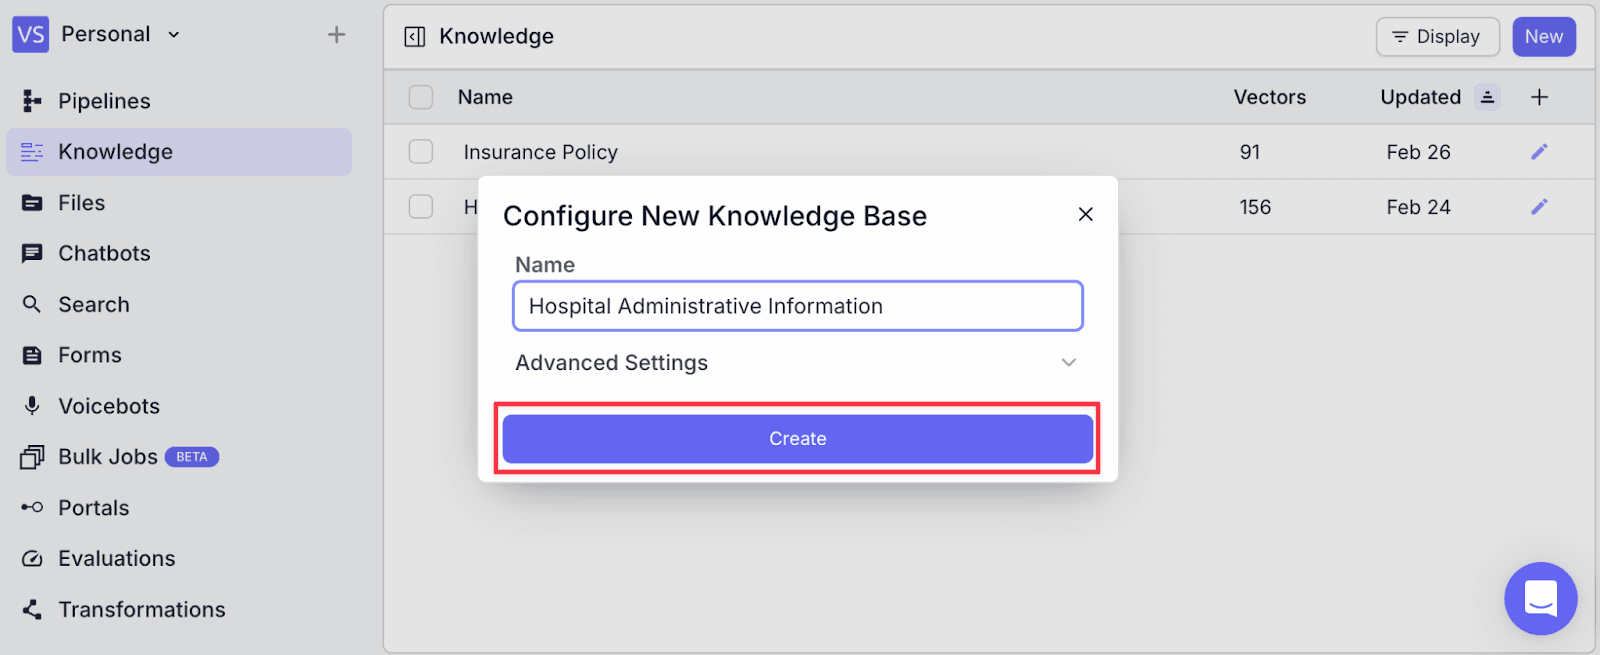Open the Display options dropdown
1600x655 pixels.
[x=1437, y=37]
